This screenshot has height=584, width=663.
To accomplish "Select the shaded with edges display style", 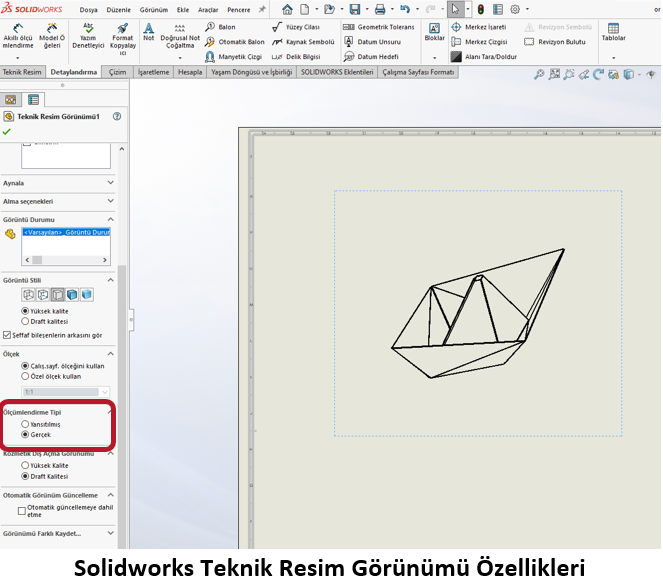I will click(72, 294).
